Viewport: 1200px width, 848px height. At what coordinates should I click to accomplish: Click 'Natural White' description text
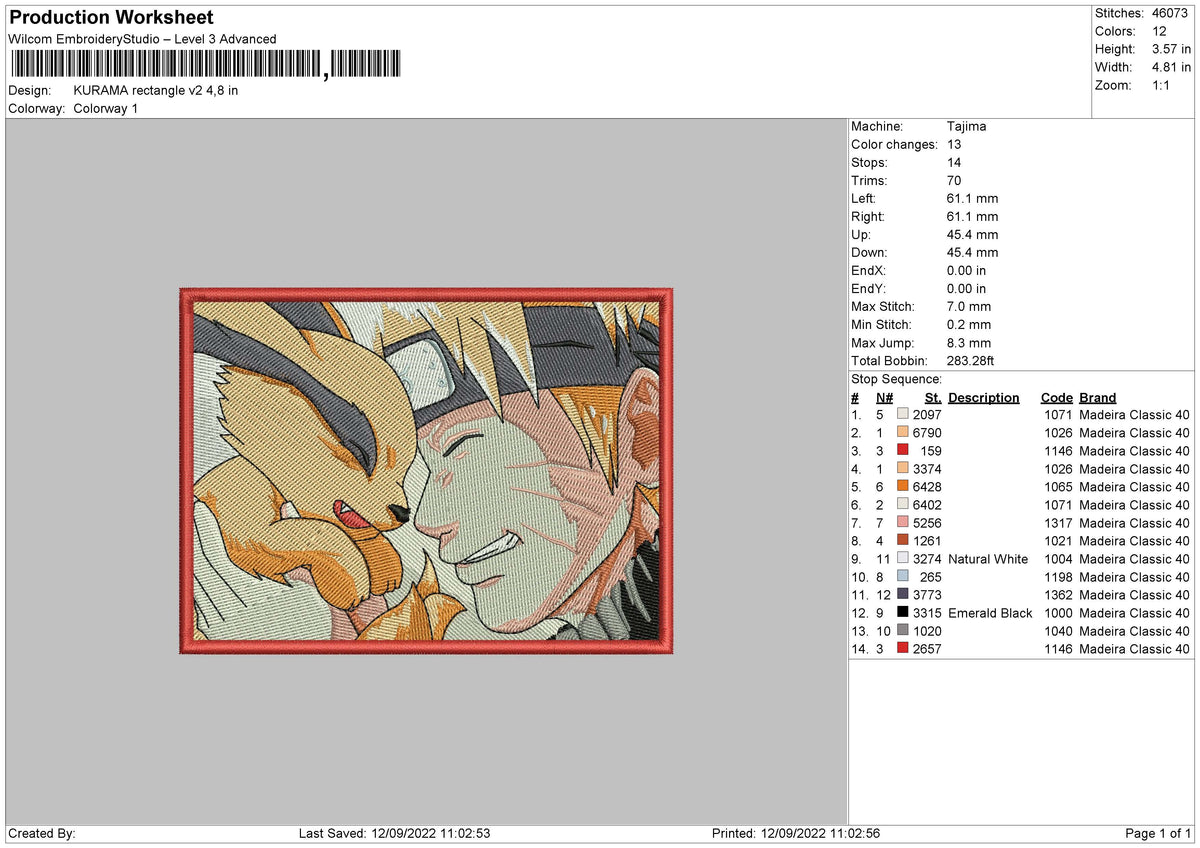988,559
